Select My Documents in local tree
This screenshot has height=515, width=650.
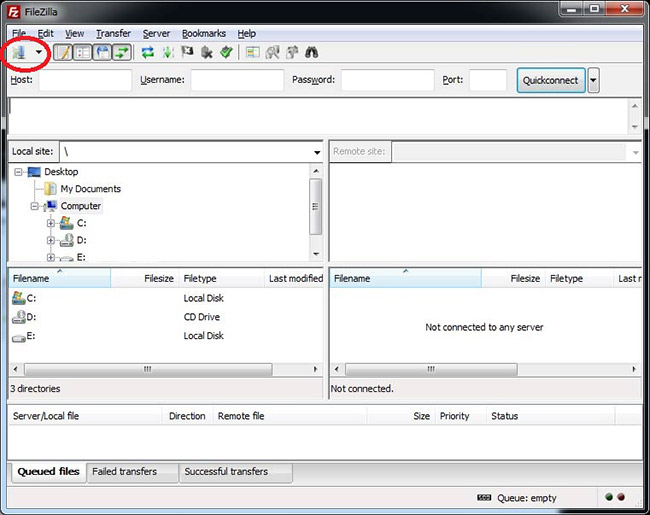pos(91,189)
